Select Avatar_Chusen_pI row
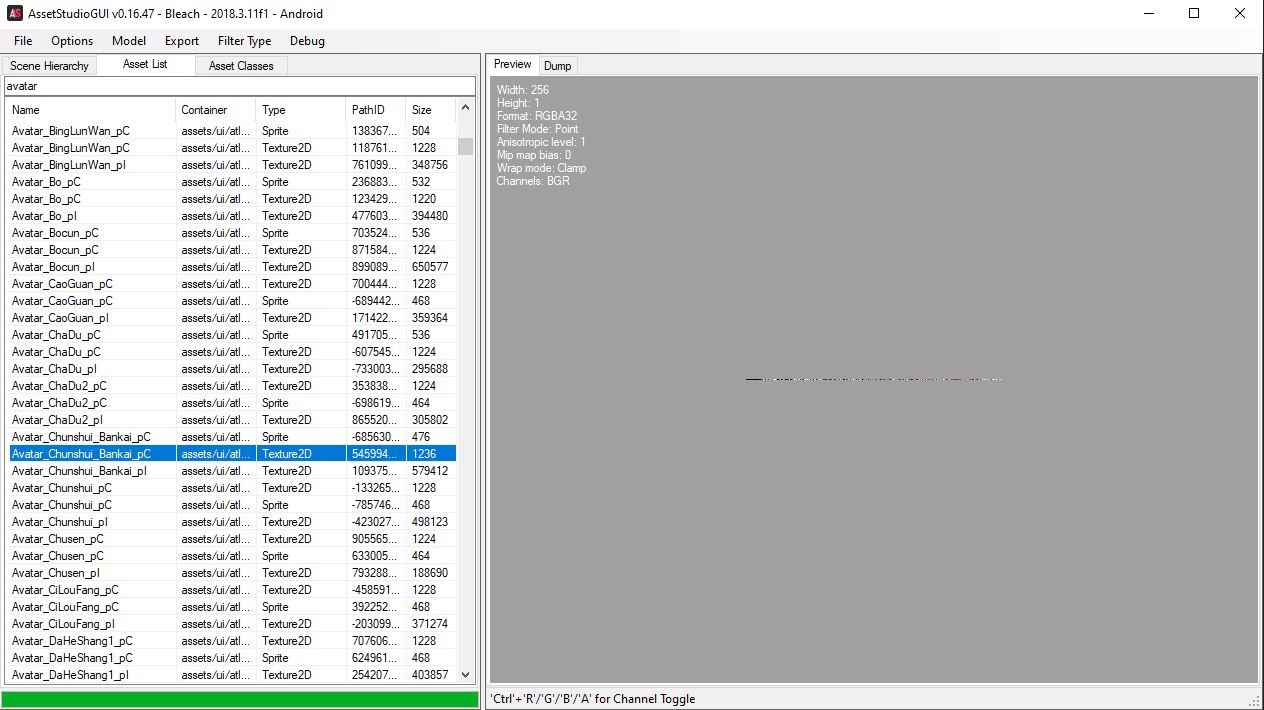This screenshot has height=710, width=1264. click(232, 573)
